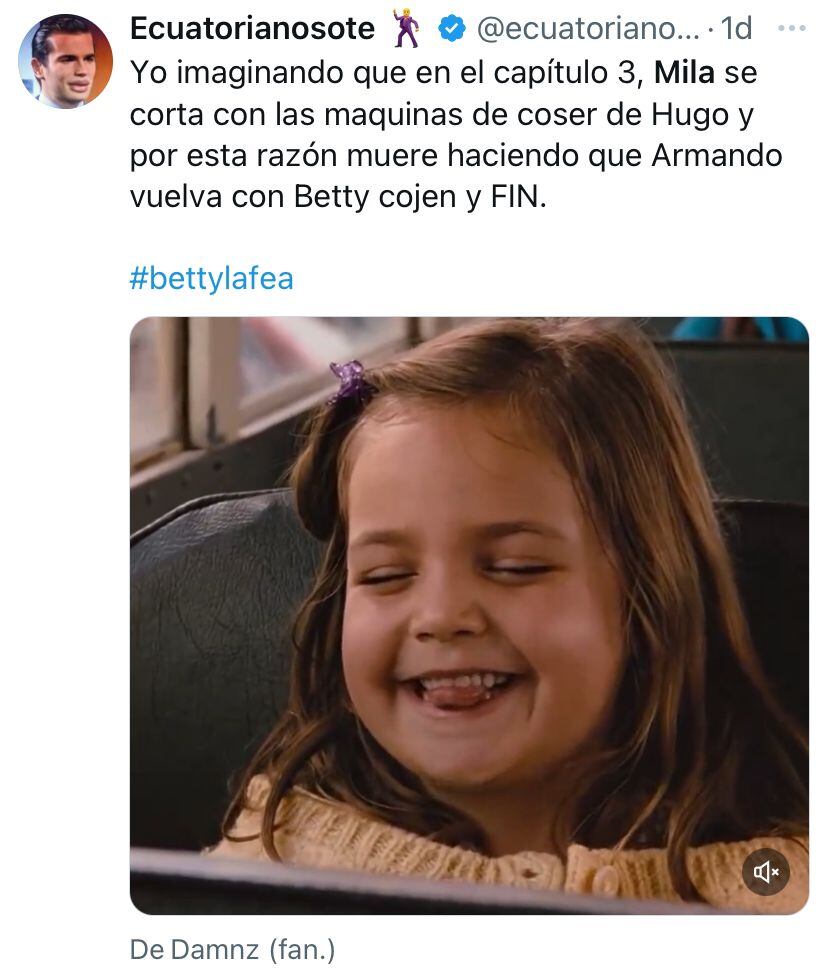The width and height of the screenshot is (828, 974).
Task: Click the word FIN. ending the tweet
Action: [x=519, y=197]
